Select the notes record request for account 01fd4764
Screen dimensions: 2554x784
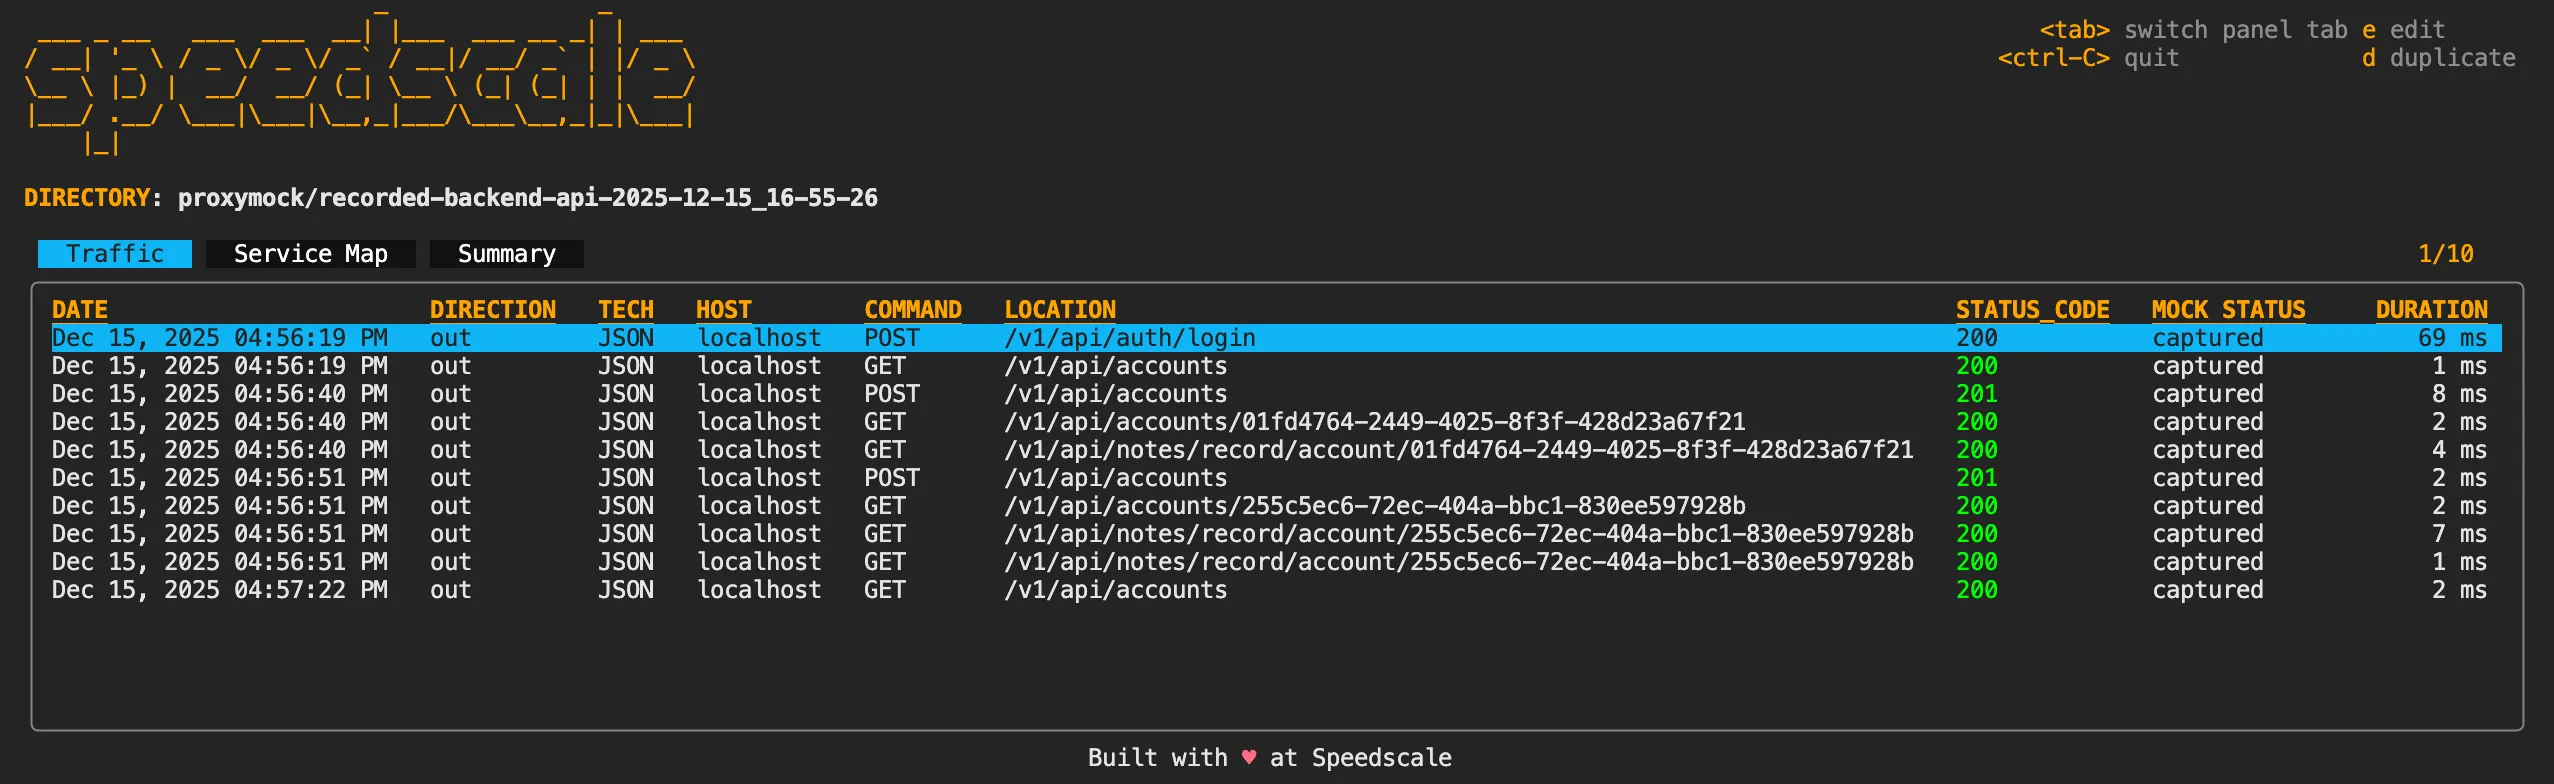[1459, 450]
